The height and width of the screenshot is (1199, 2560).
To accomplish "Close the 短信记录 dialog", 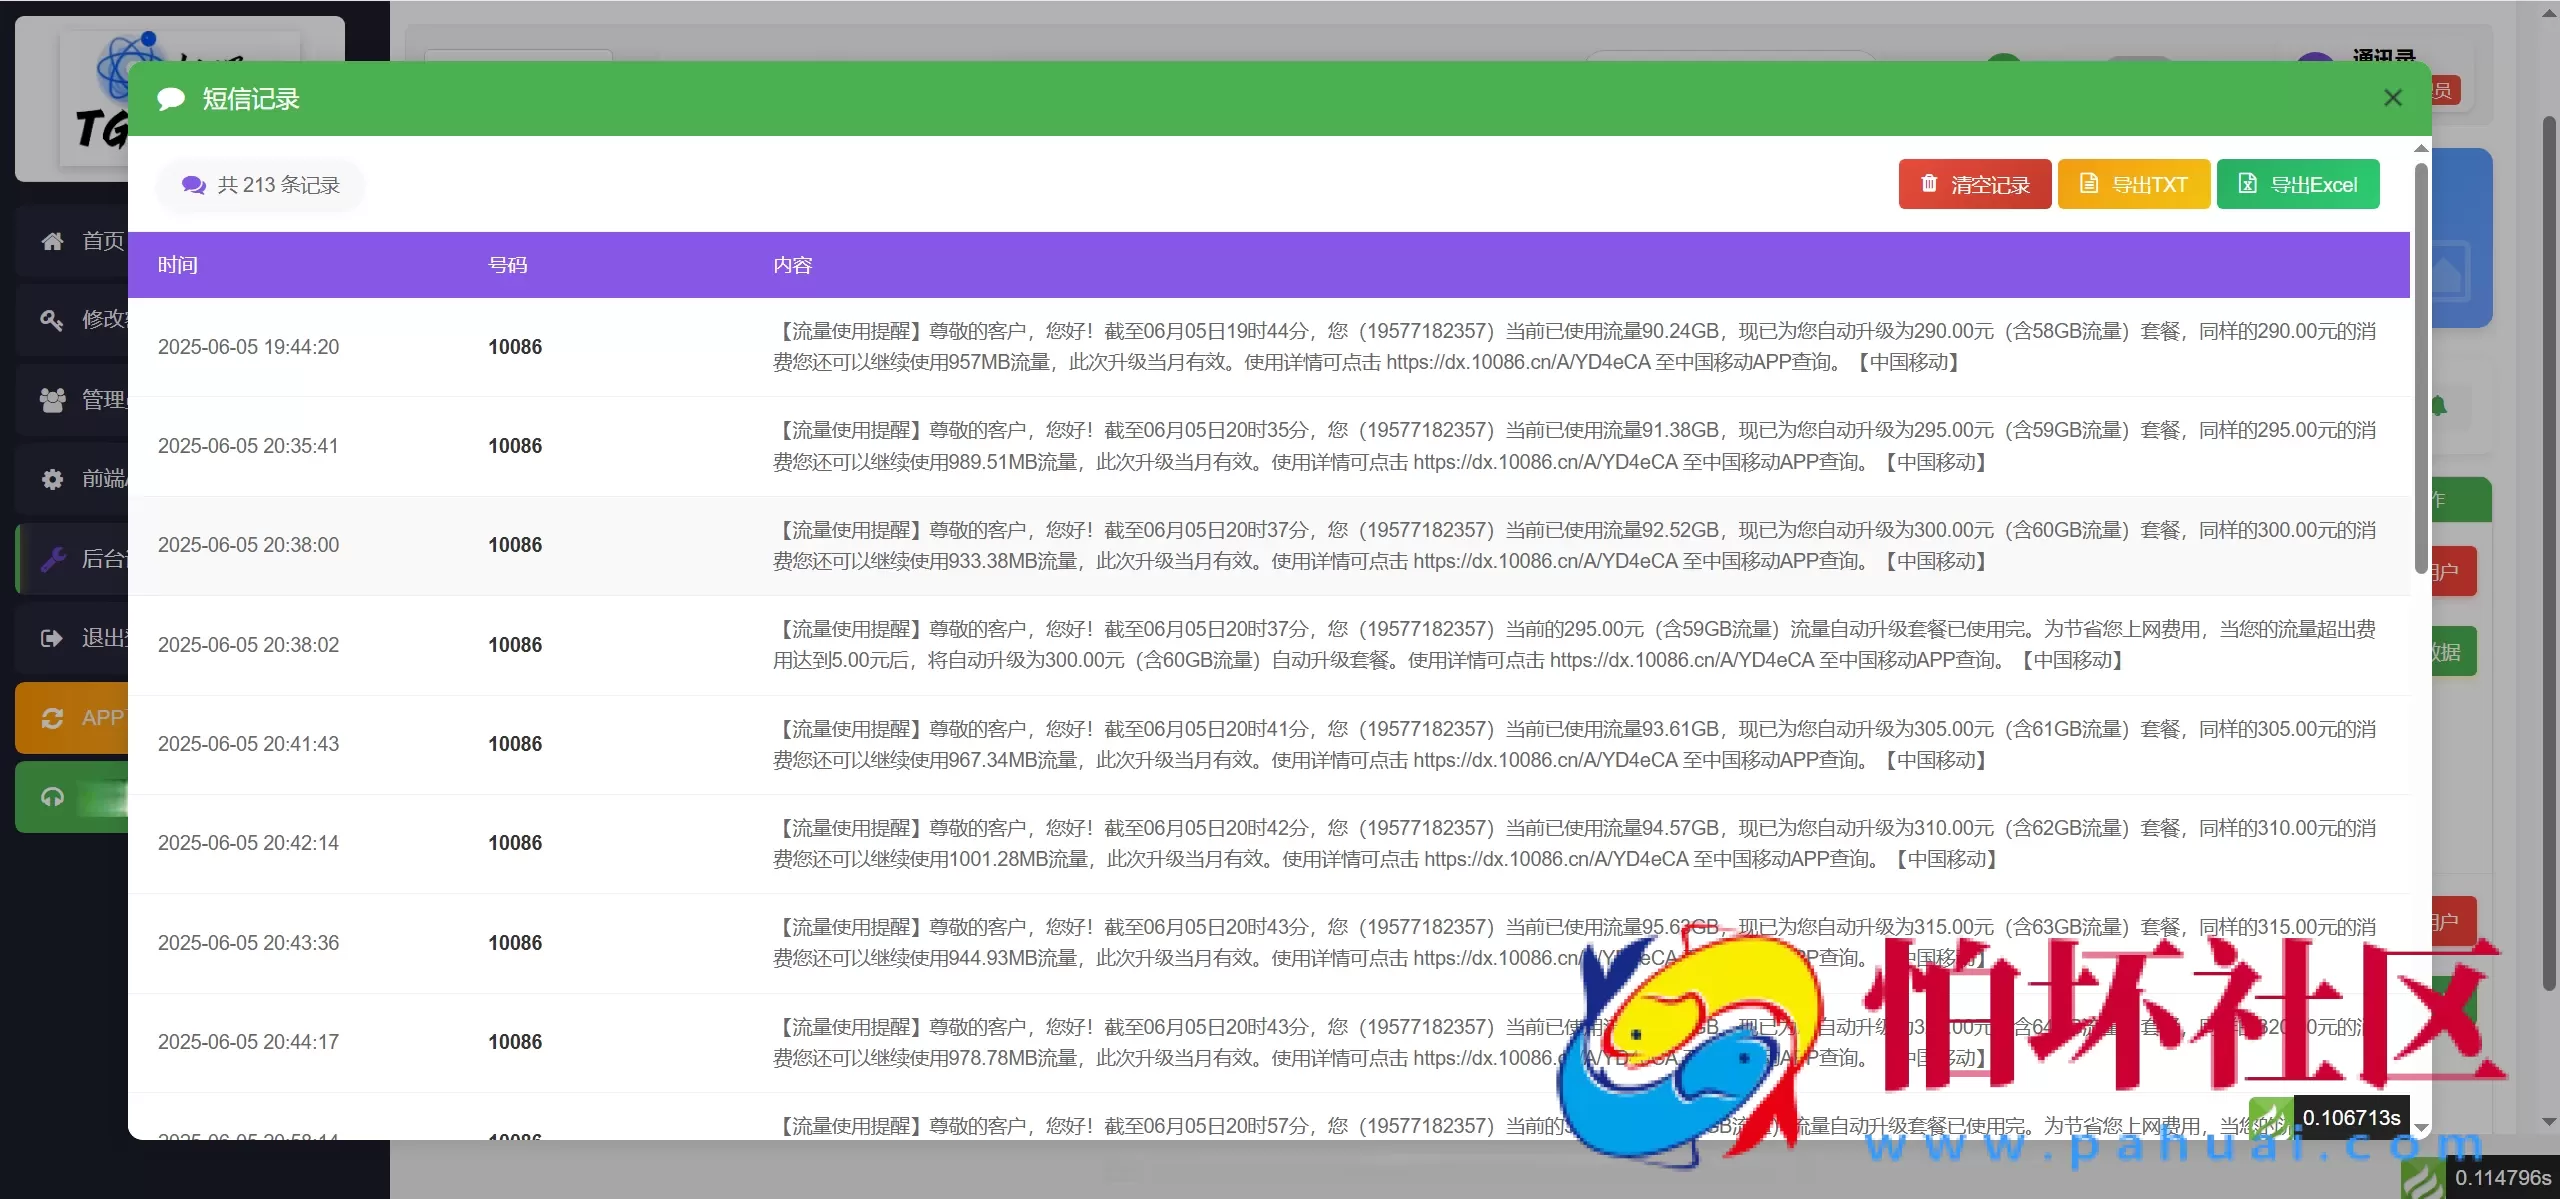I will [x=2392, y=98].
